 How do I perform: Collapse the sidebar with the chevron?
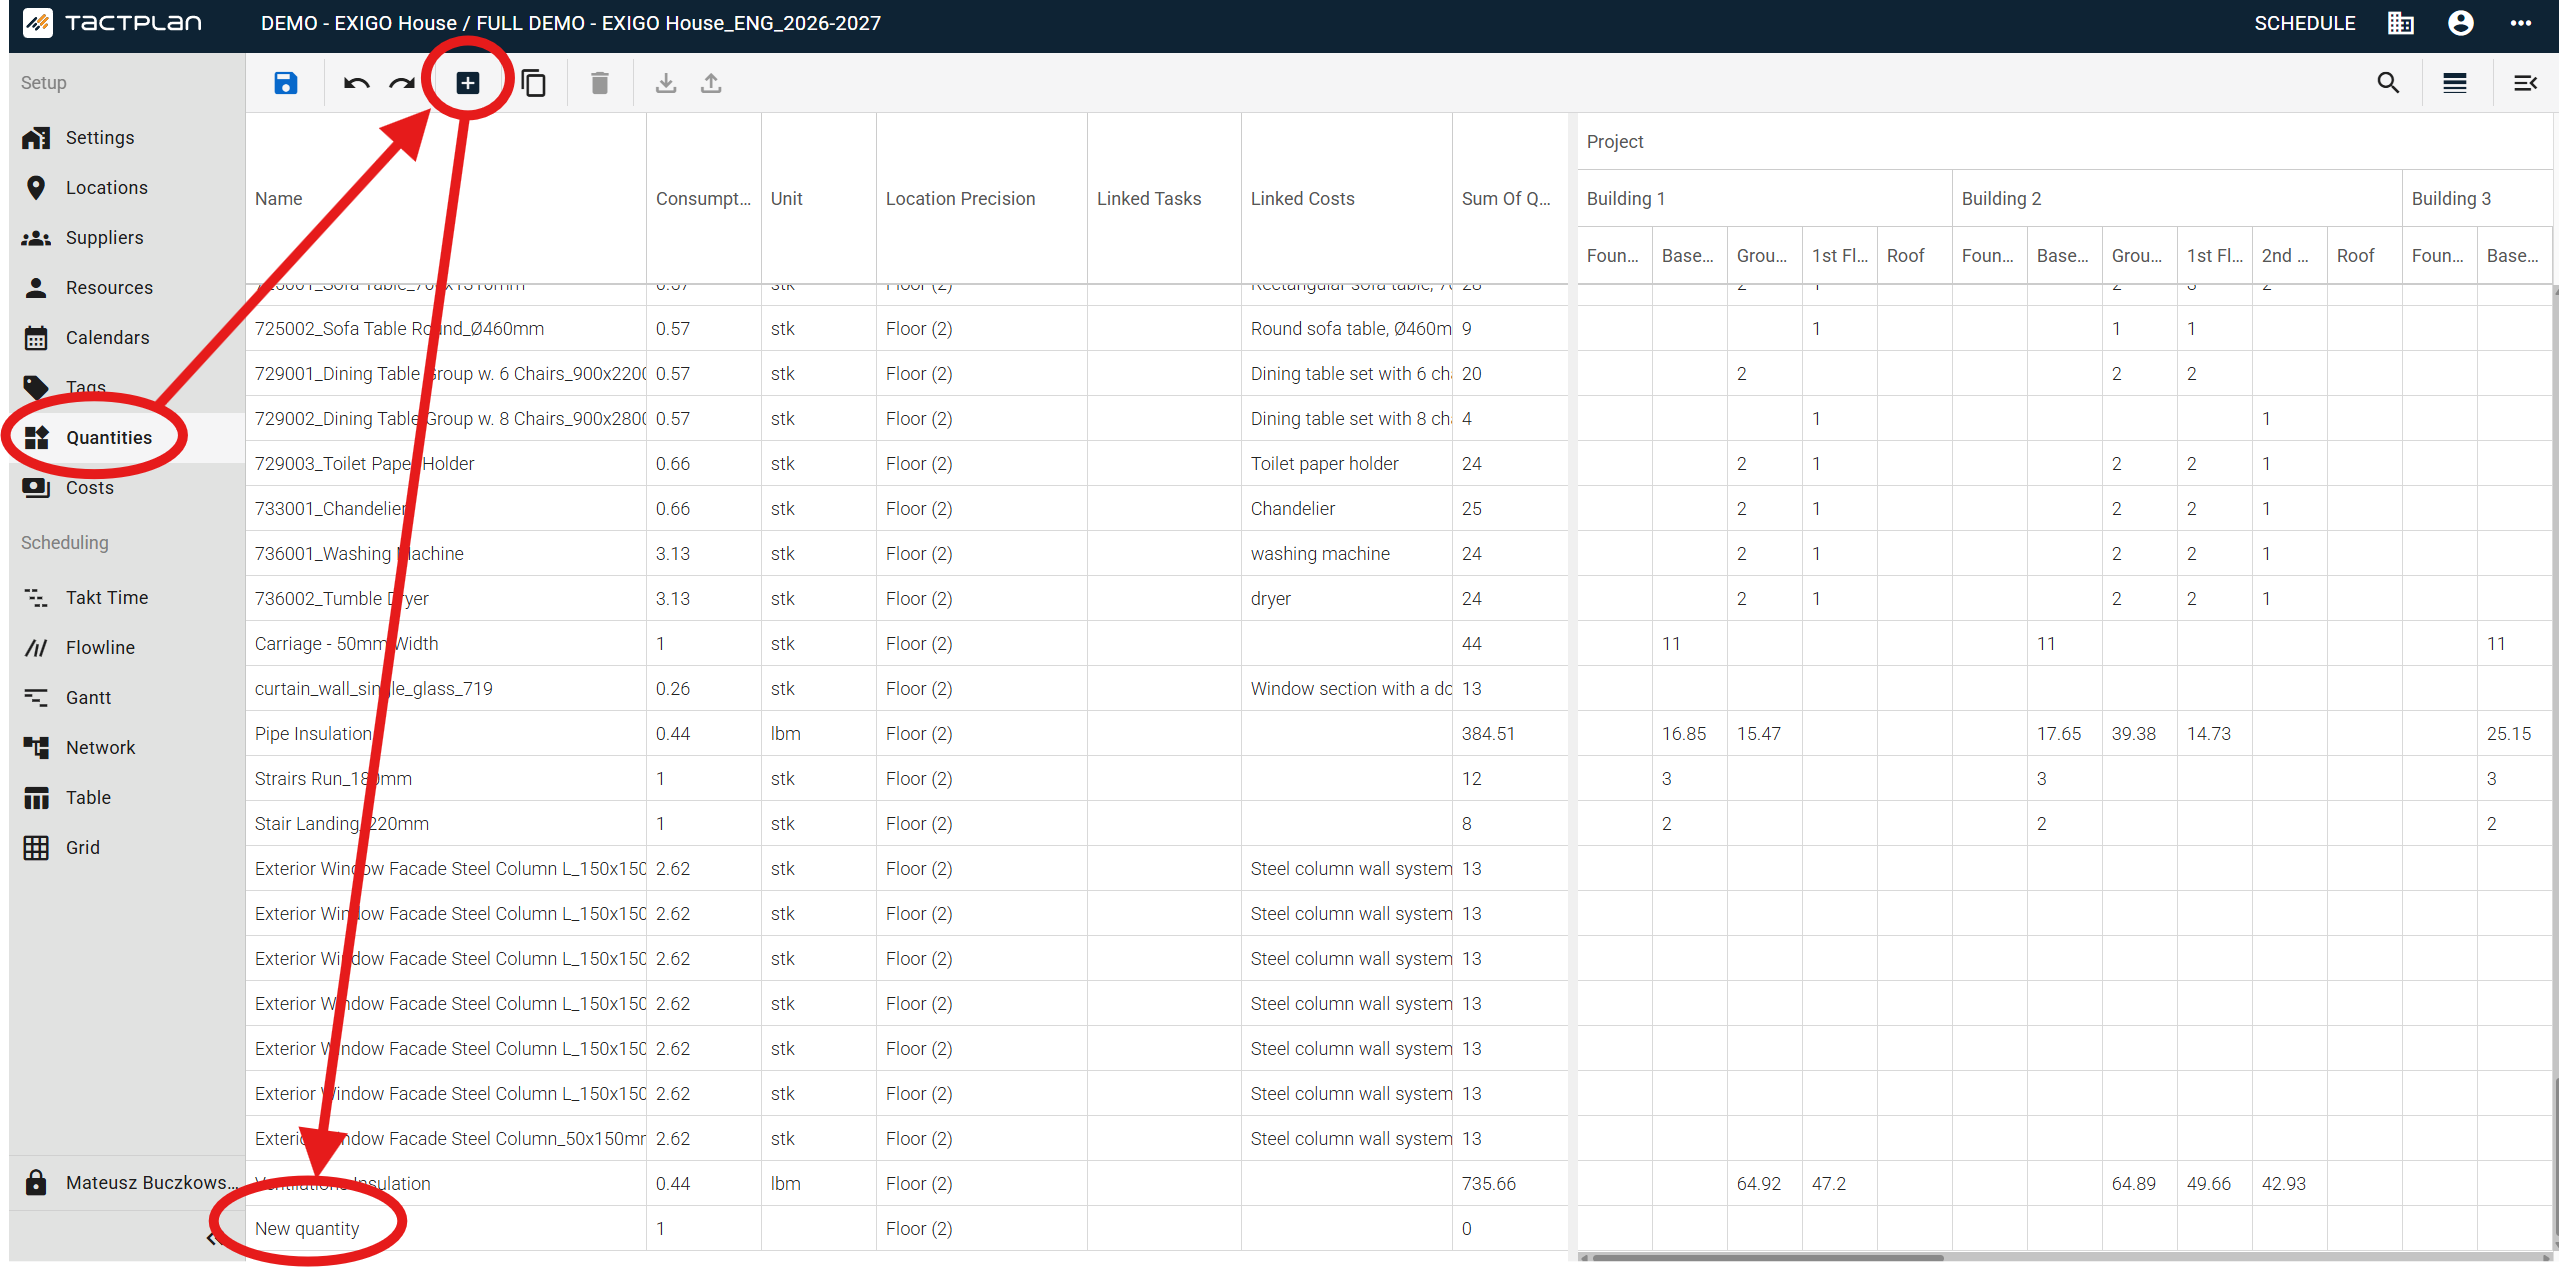pyautogui.click(x=211, y=1239)
